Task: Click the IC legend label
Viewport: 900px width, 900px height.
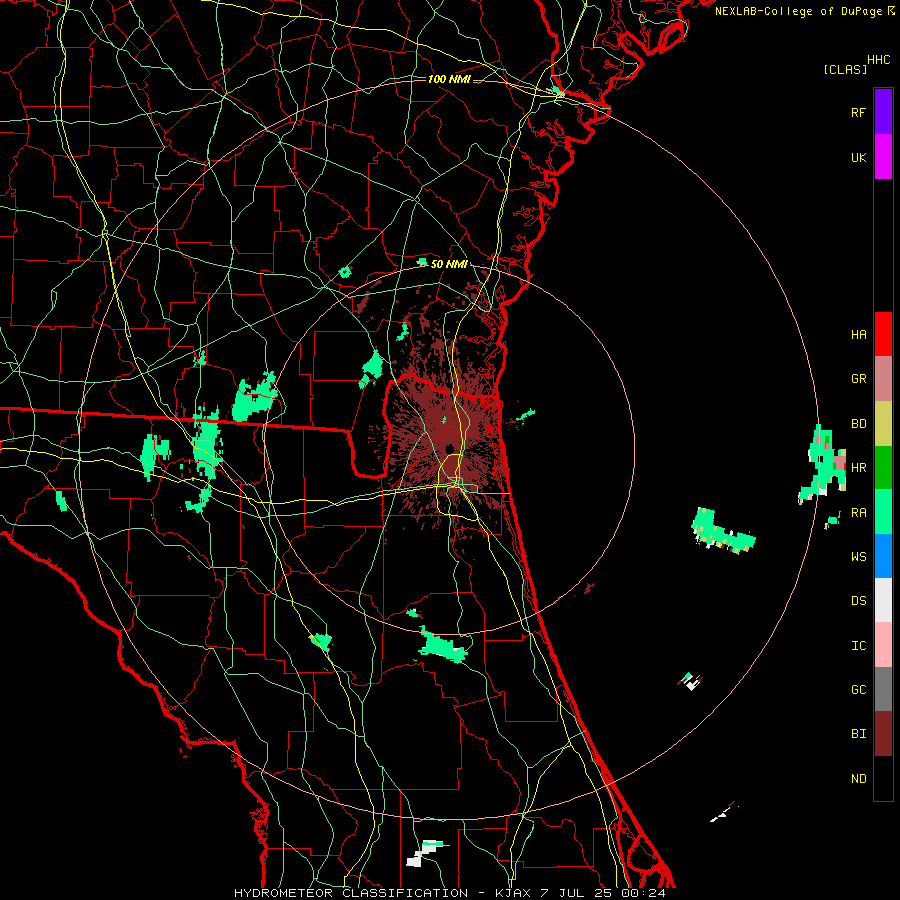Action: pyautogui.click(x=858, y=646)
